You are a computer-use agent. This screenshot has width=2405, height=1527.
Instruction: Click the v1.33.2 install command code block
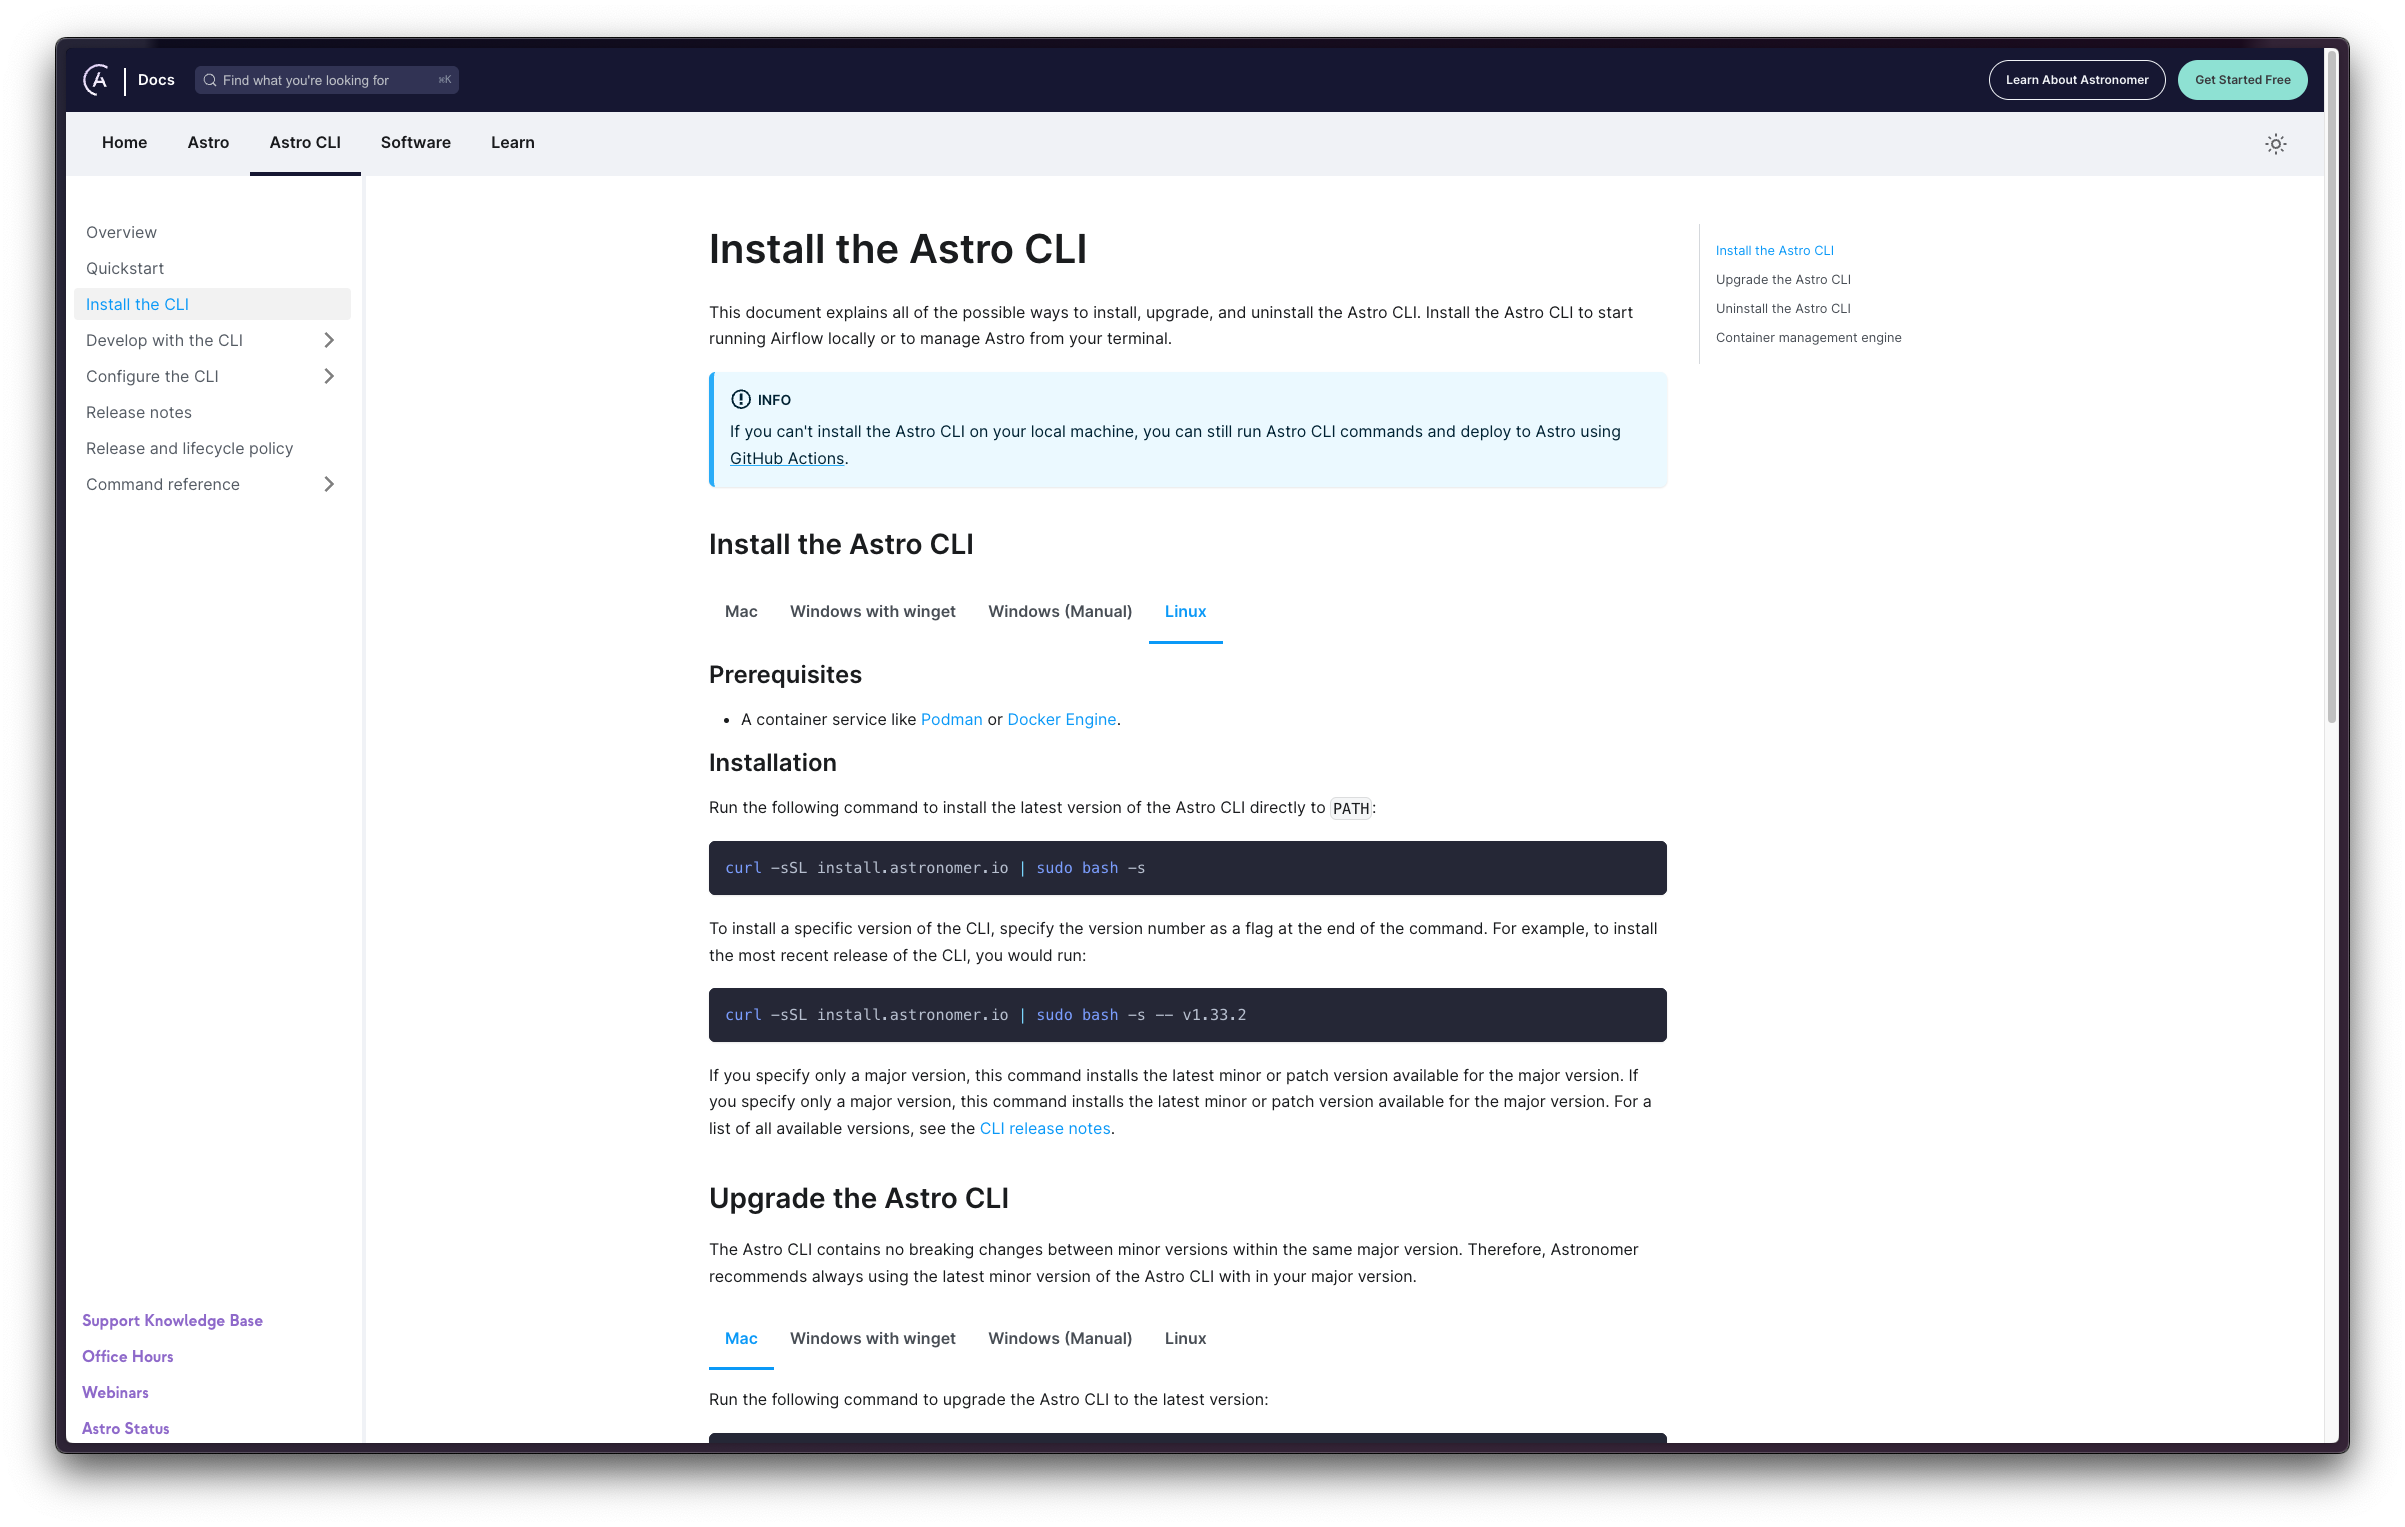1187,1015
